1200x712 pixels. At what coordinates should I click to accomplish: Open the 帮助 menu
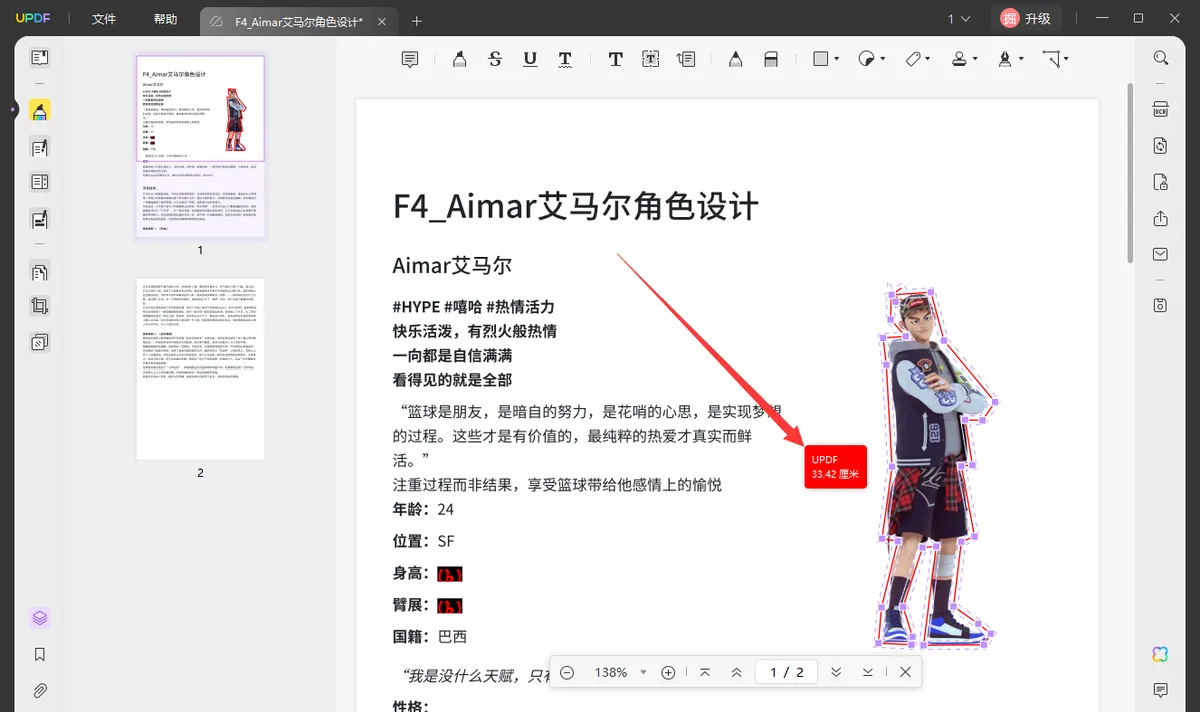(x=166, y=19)
